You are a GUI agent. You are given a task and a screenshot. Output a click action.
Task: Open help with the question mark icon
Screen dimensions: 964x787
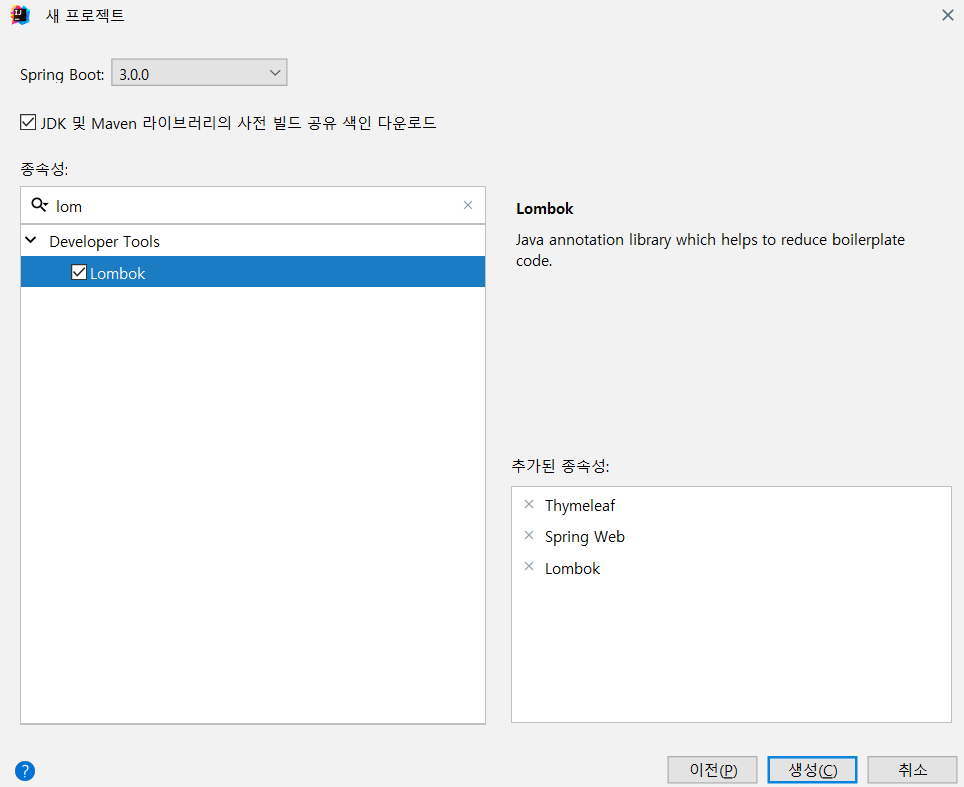[25, 770]
